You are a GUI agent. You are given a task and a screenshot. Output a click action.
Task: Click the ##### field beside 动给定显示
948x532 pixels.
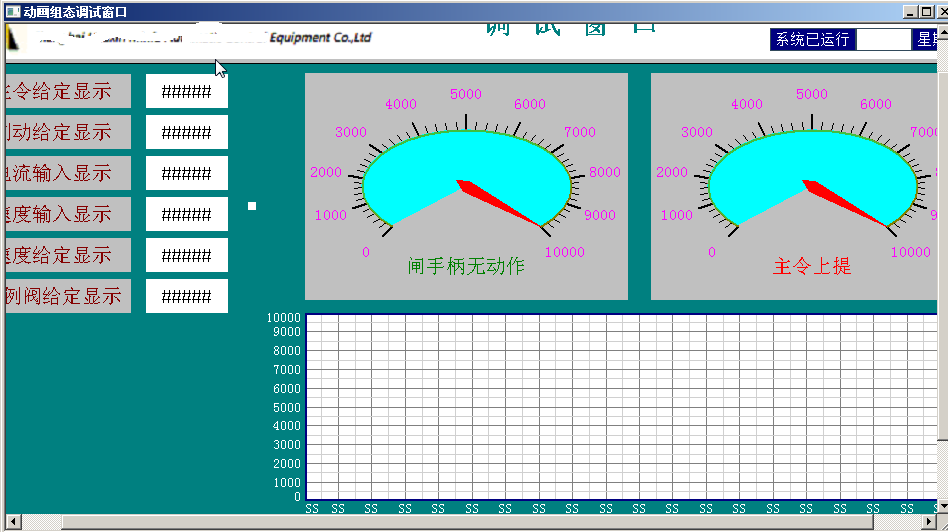pyautogui.click(x=186, y=132)
